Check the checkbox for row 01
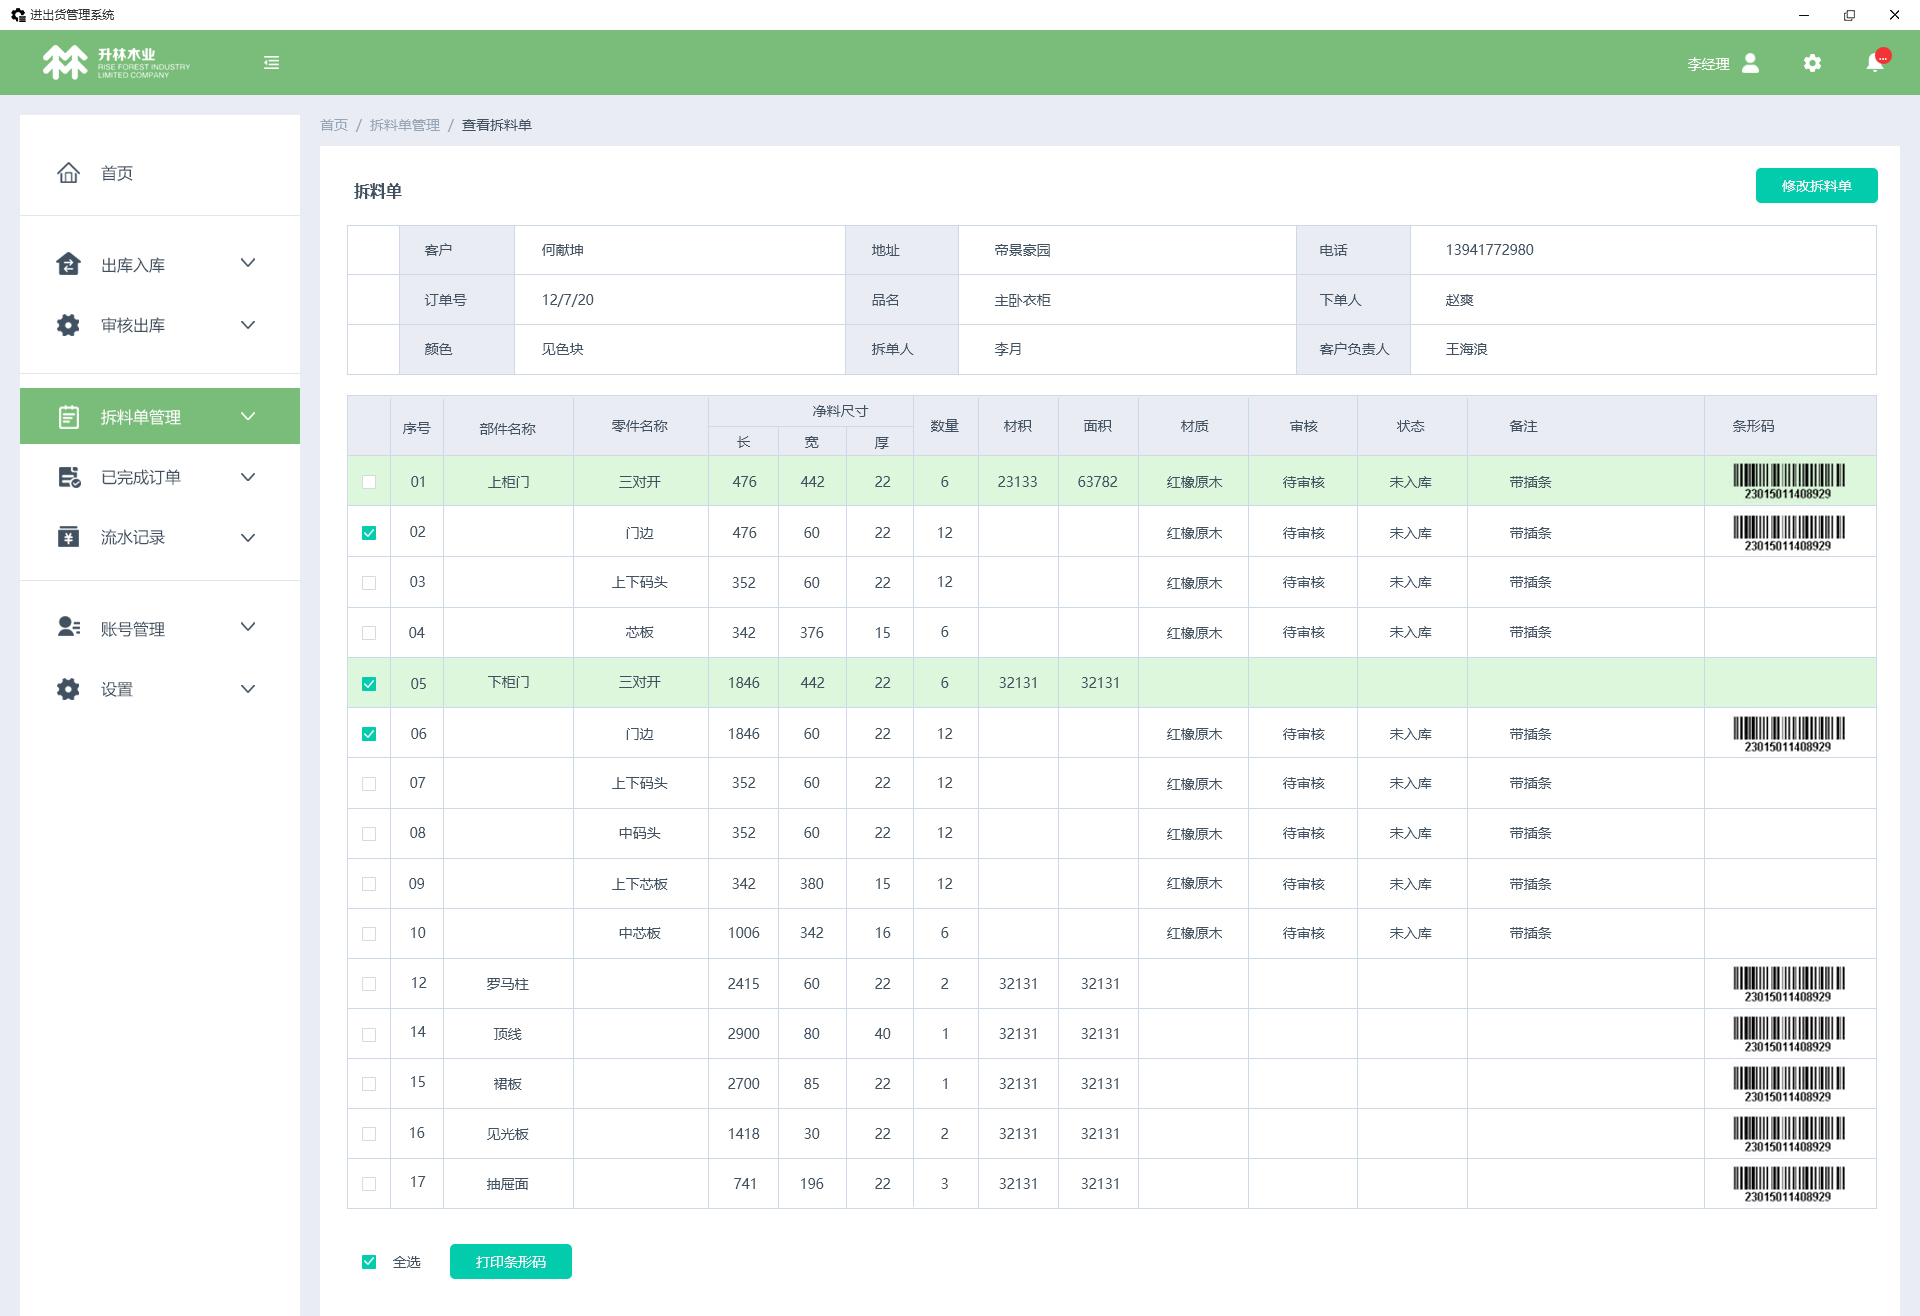 click(x=369, y=482)
